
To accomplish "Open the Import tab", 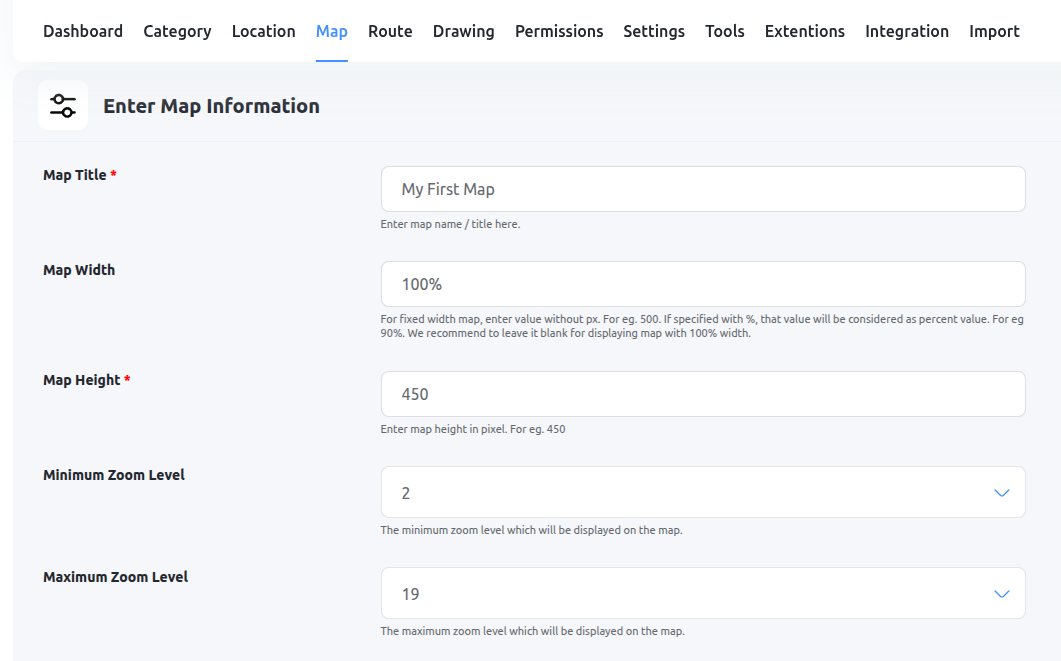I will 994,31.
